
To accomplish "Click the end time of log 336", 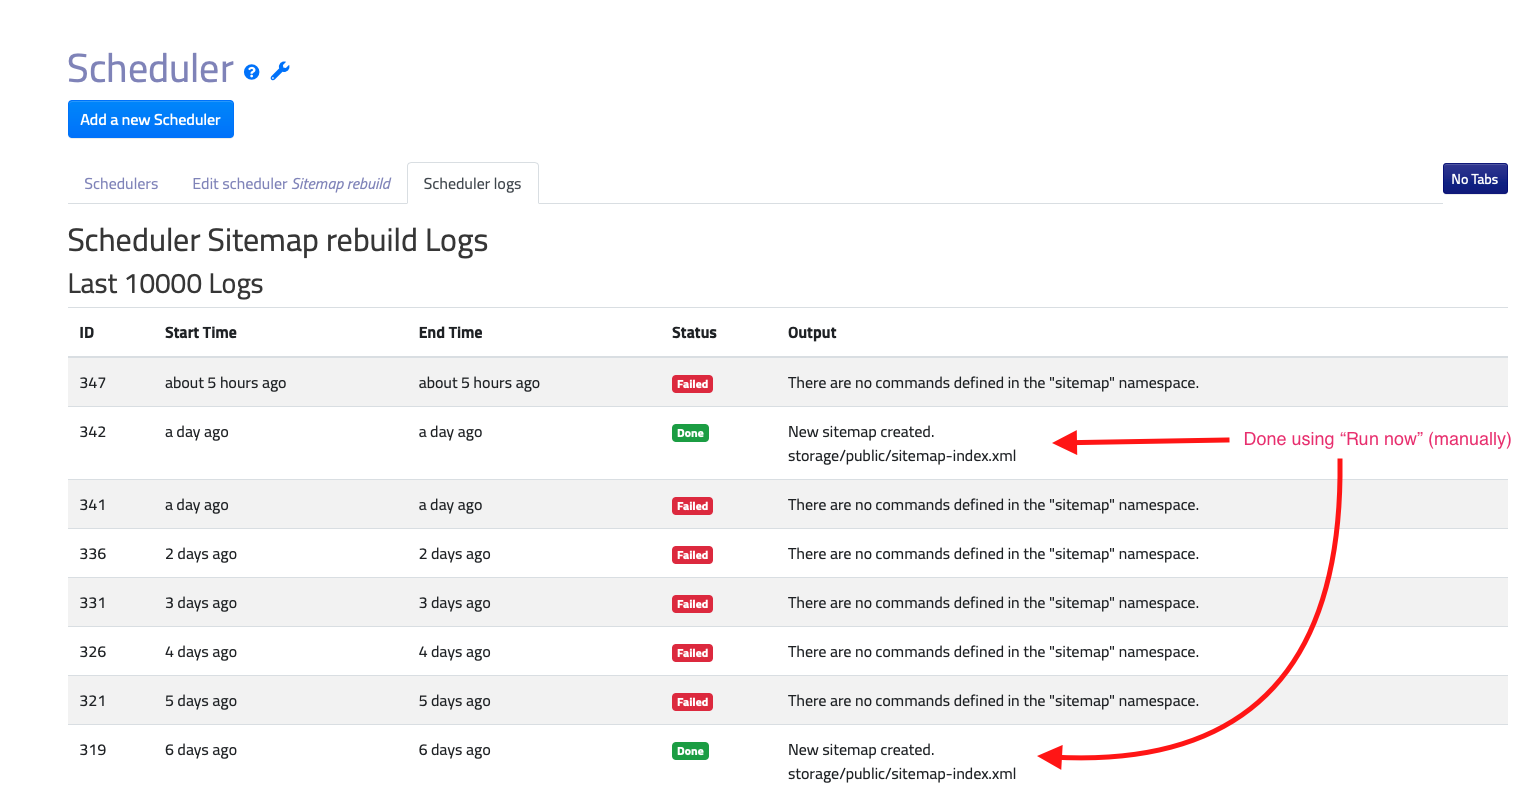I will click(454, 554).
